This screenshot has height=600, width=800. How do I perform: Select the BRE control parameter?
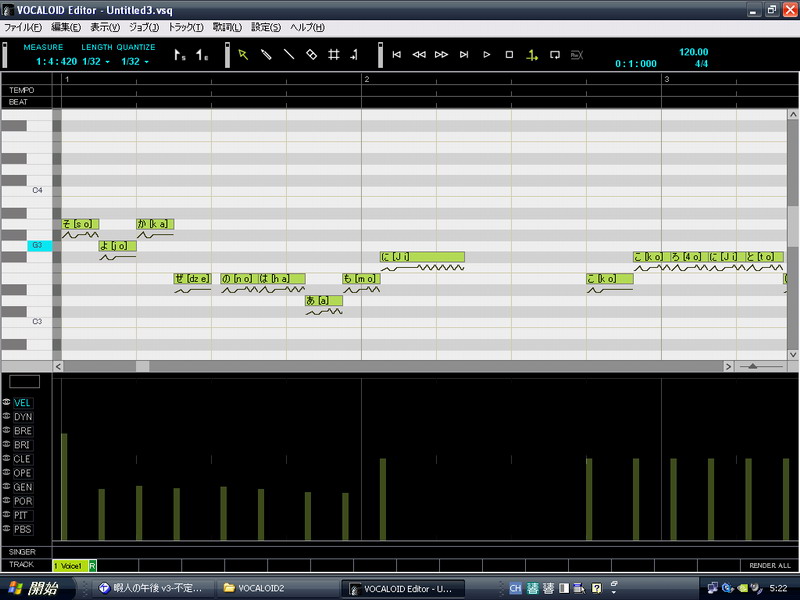coord(22,431)
